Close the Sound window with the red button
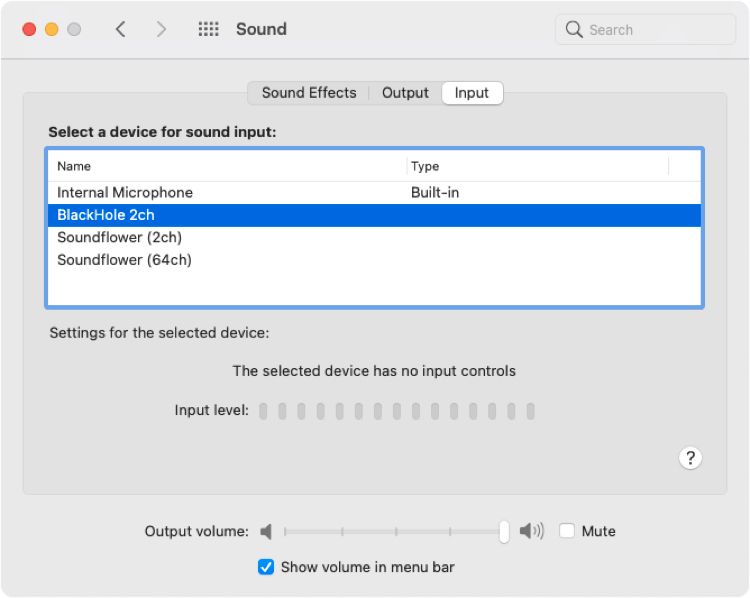Image resolution: width=750 pixels, height=598 pixels. (x=29, y=29)
